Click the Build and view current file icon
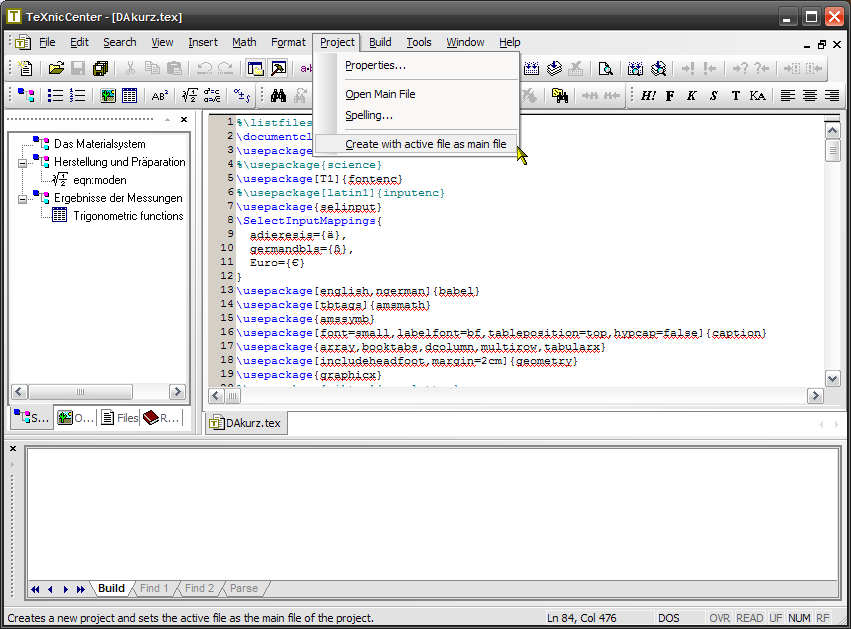The height and width of the screenshot is (629, 851). [x=636, y=68]
